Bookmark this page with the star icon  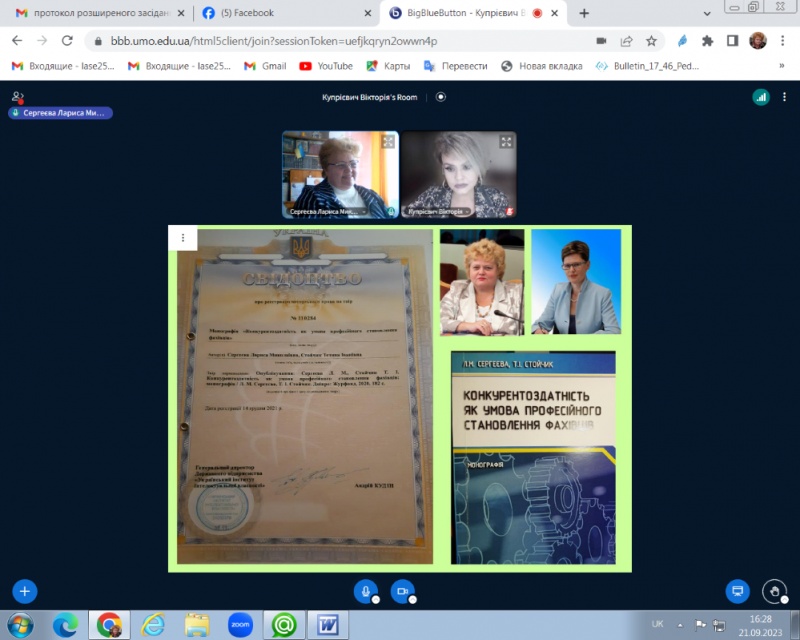coord(651,41)
